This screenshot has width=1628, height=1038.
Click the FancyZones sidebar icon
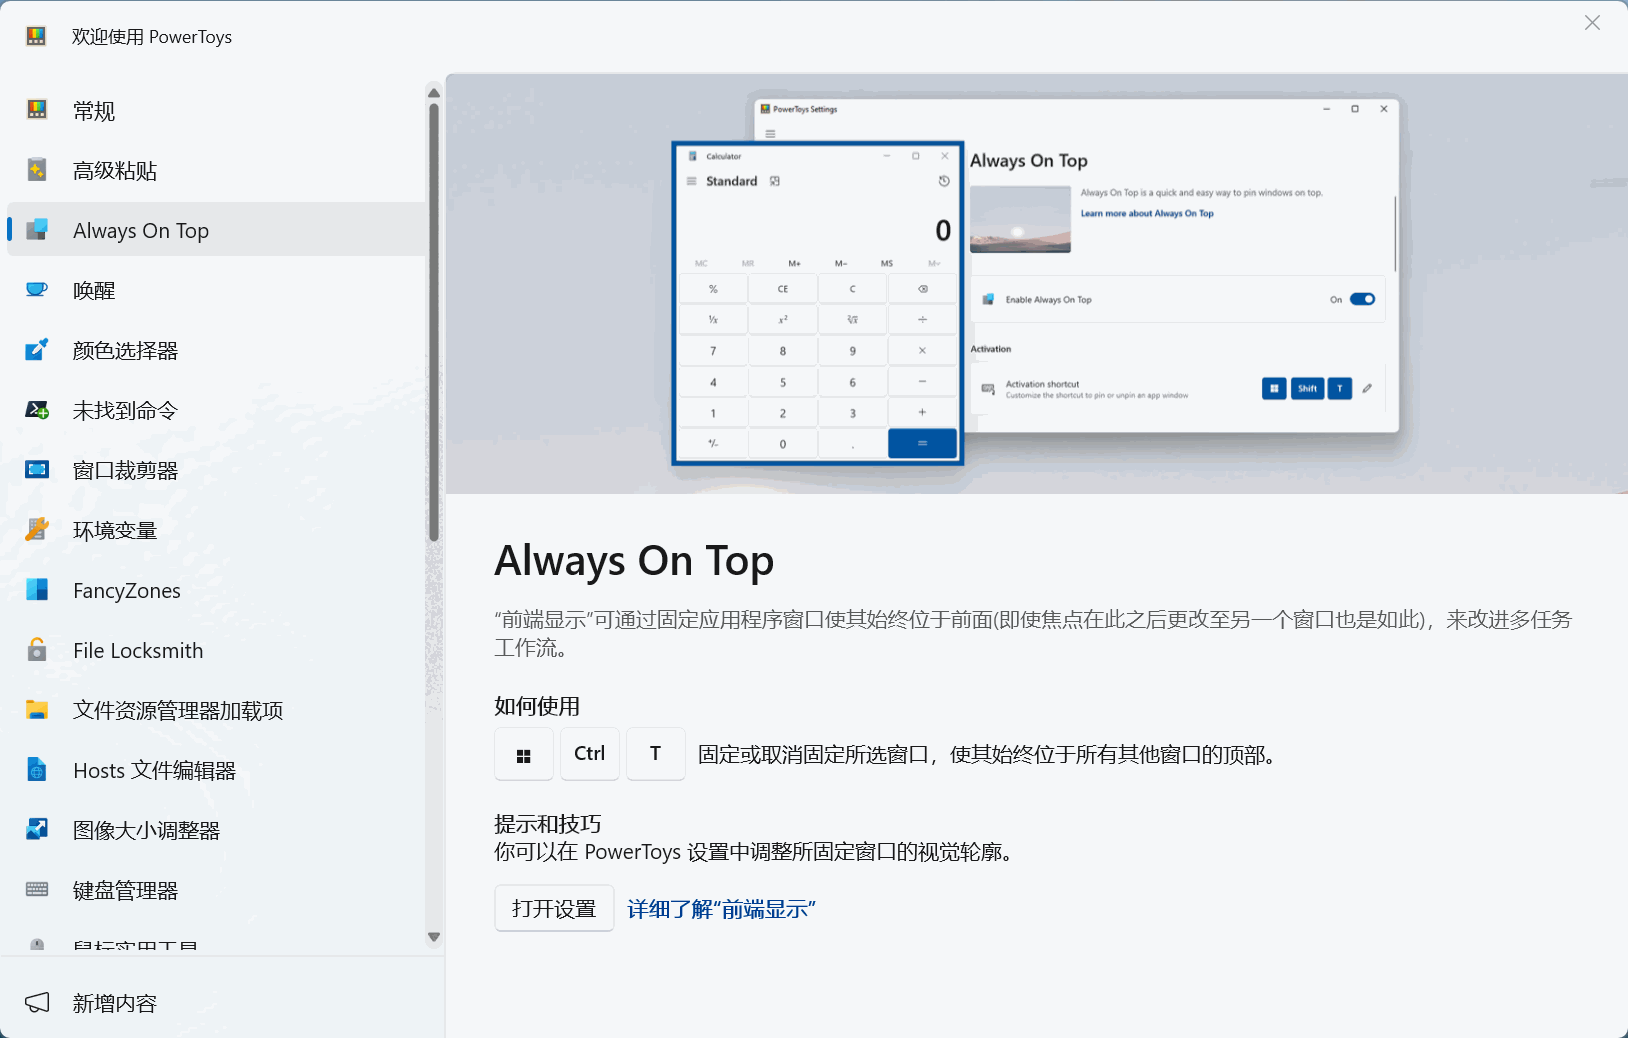pyautogui.click(x=37, y=590)
